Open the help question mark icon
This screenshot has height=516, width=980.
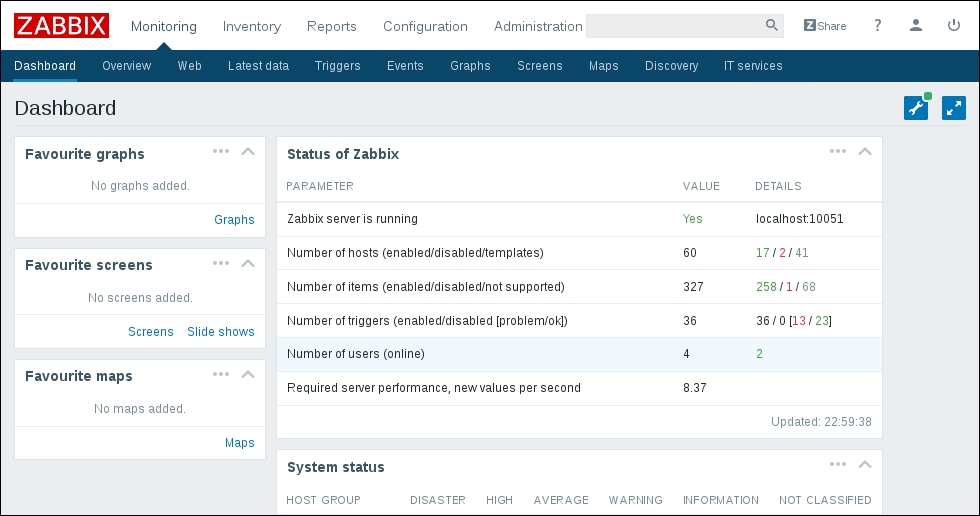coord(878,26)
